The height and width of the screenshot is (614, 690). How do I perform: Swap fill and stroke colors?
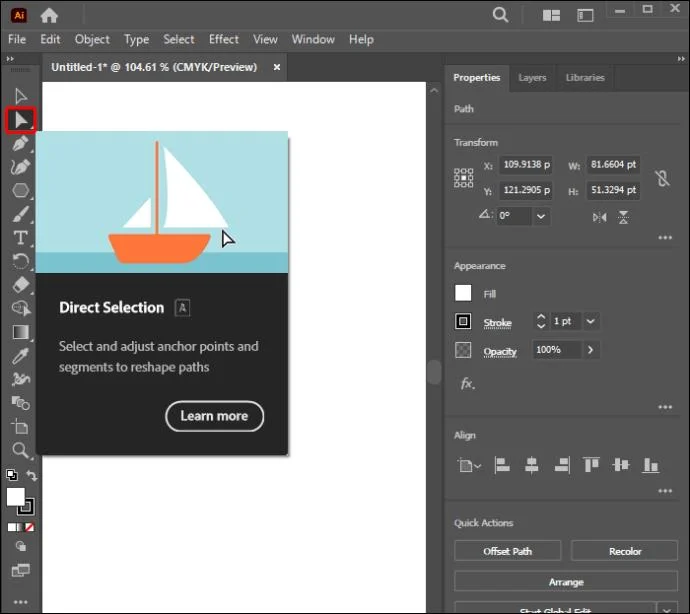point(32,475)
